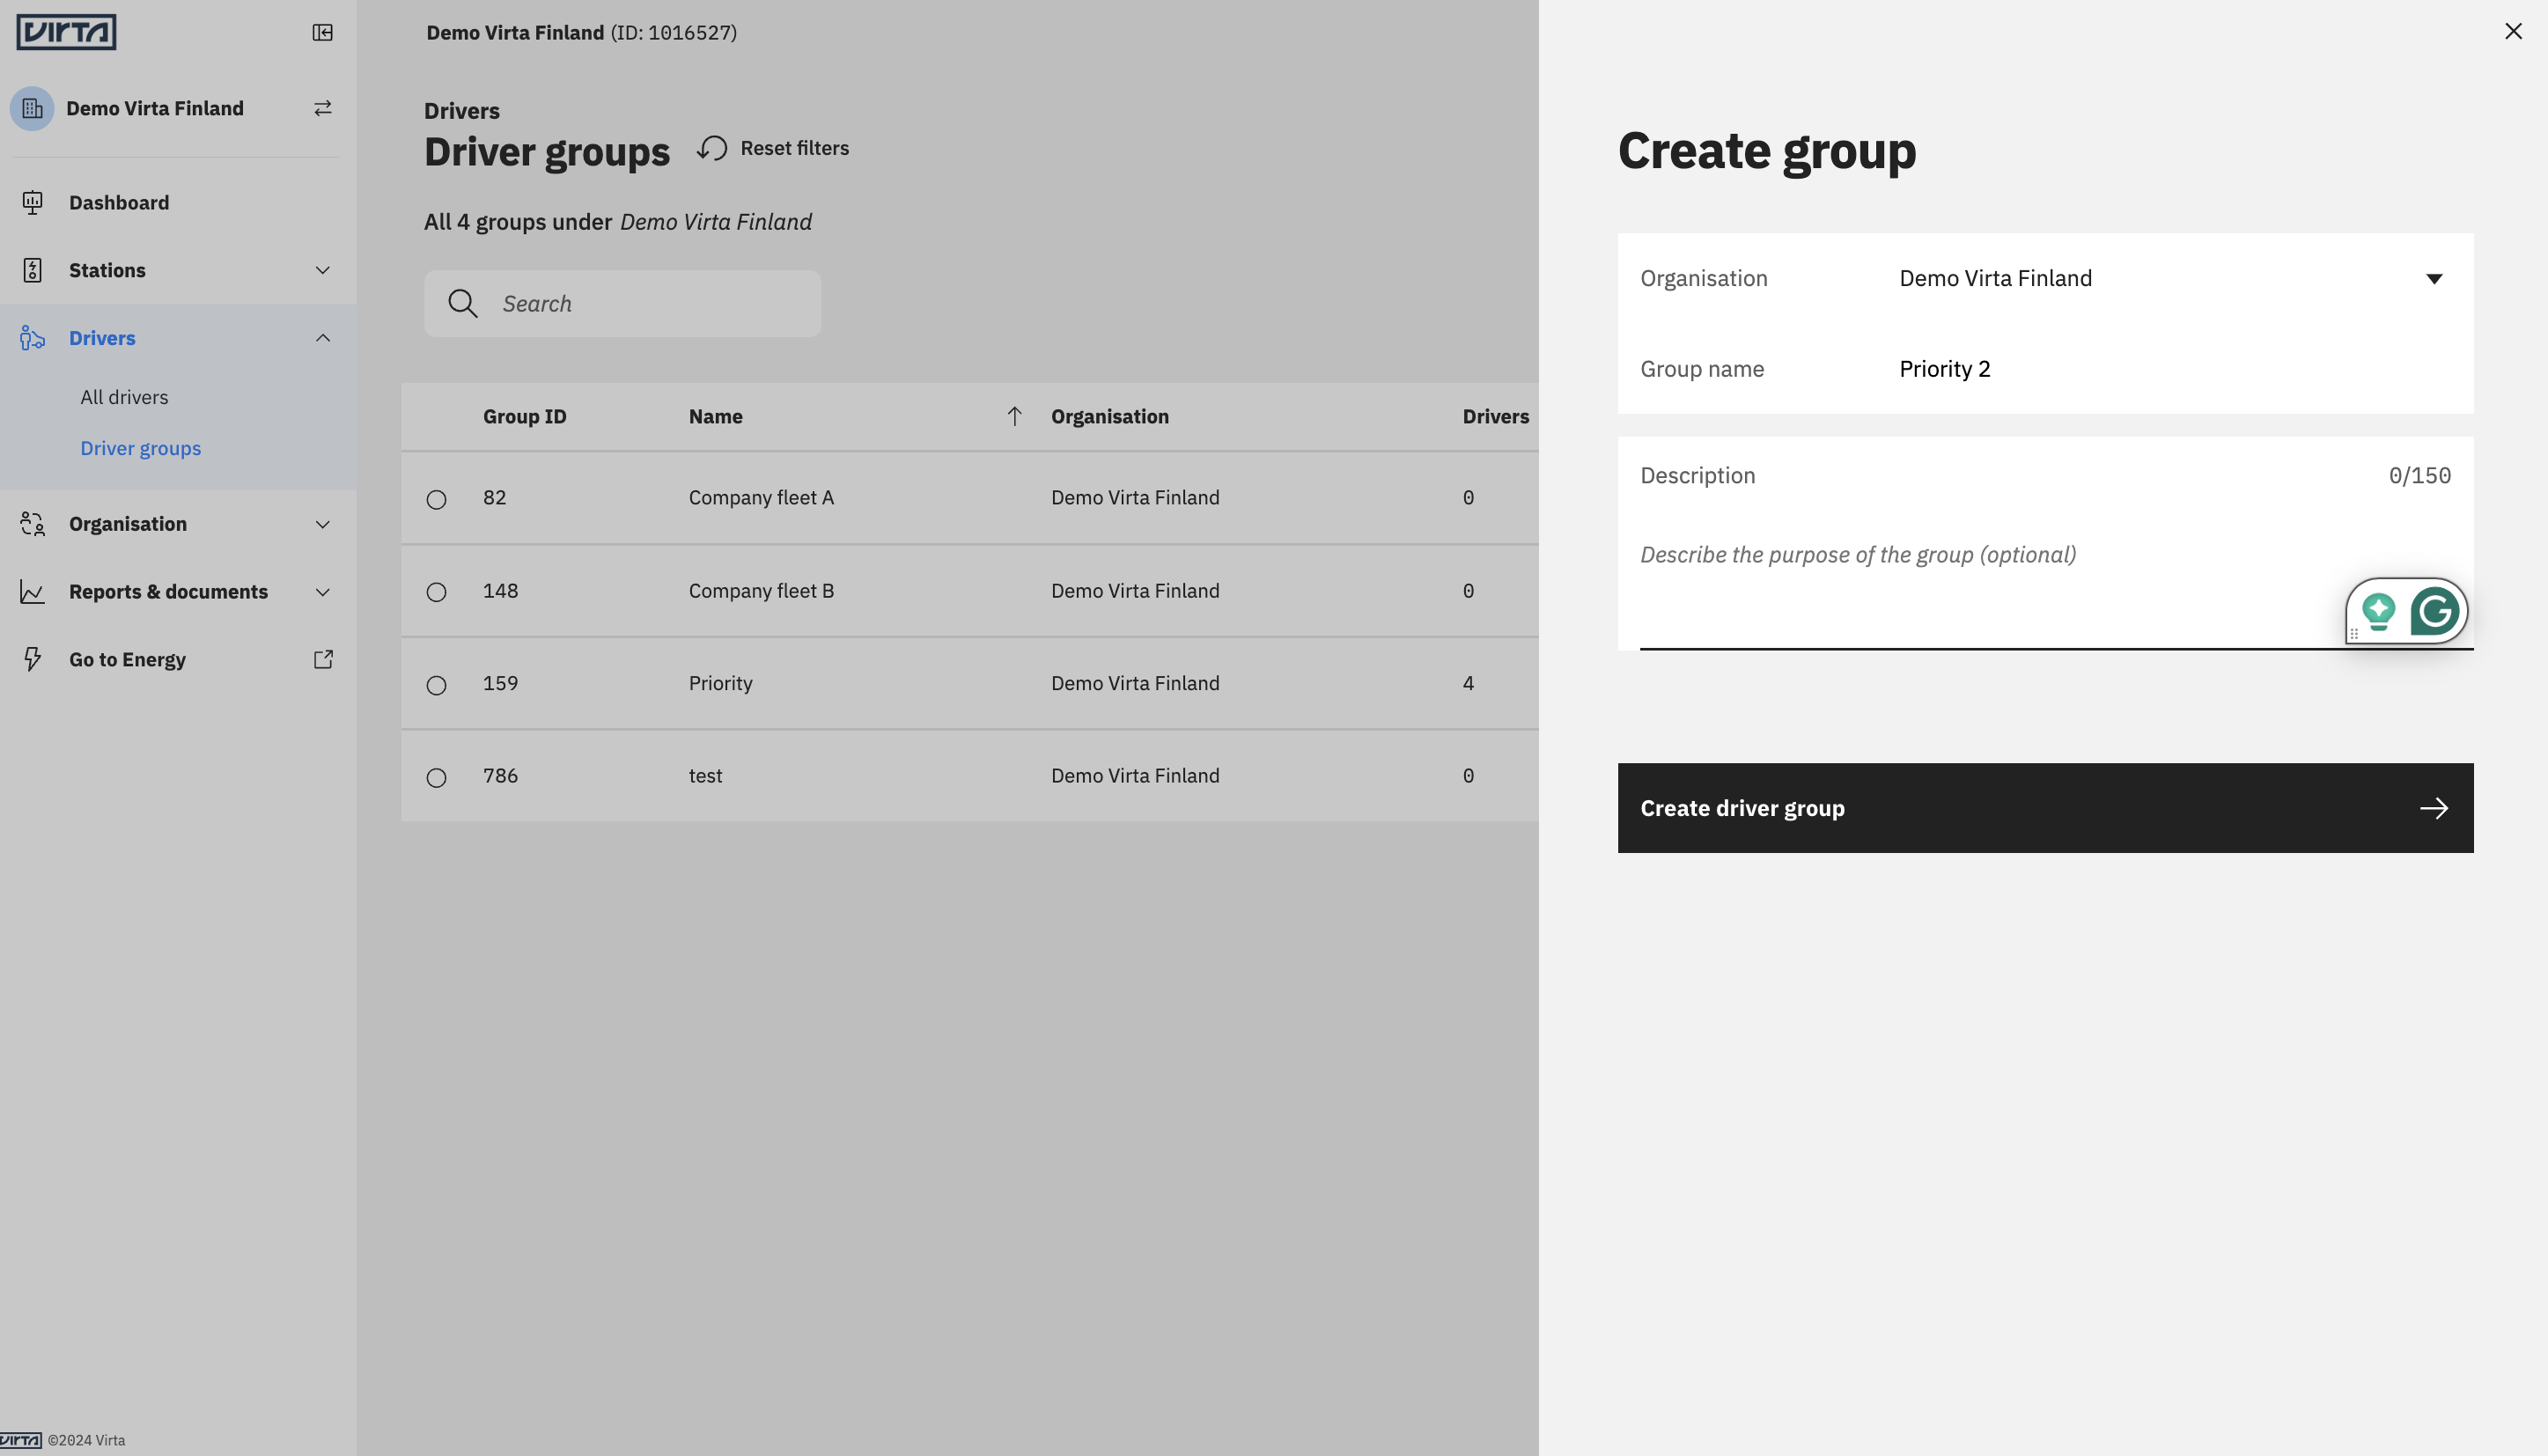
Task: Click Organisation column header
Action: coord(1109,416)
